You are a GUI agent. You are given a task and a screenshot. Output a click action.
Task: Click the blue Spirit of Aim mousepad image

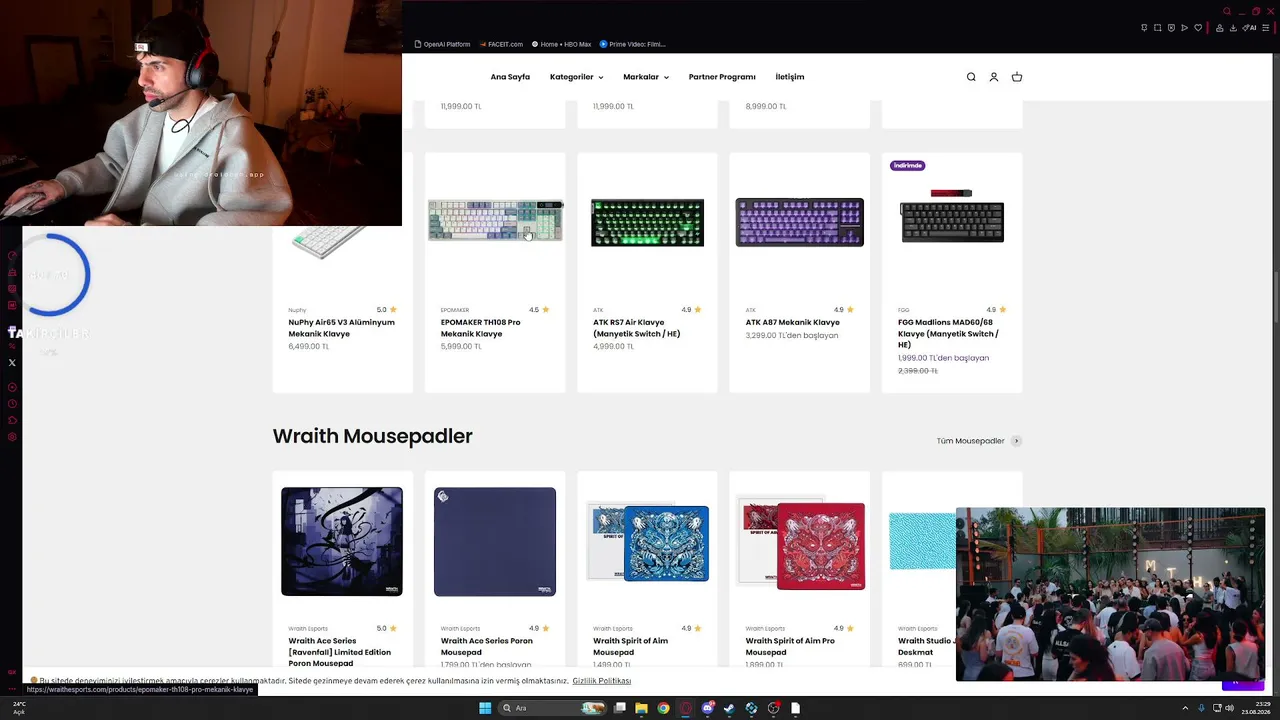click(647, 542)
